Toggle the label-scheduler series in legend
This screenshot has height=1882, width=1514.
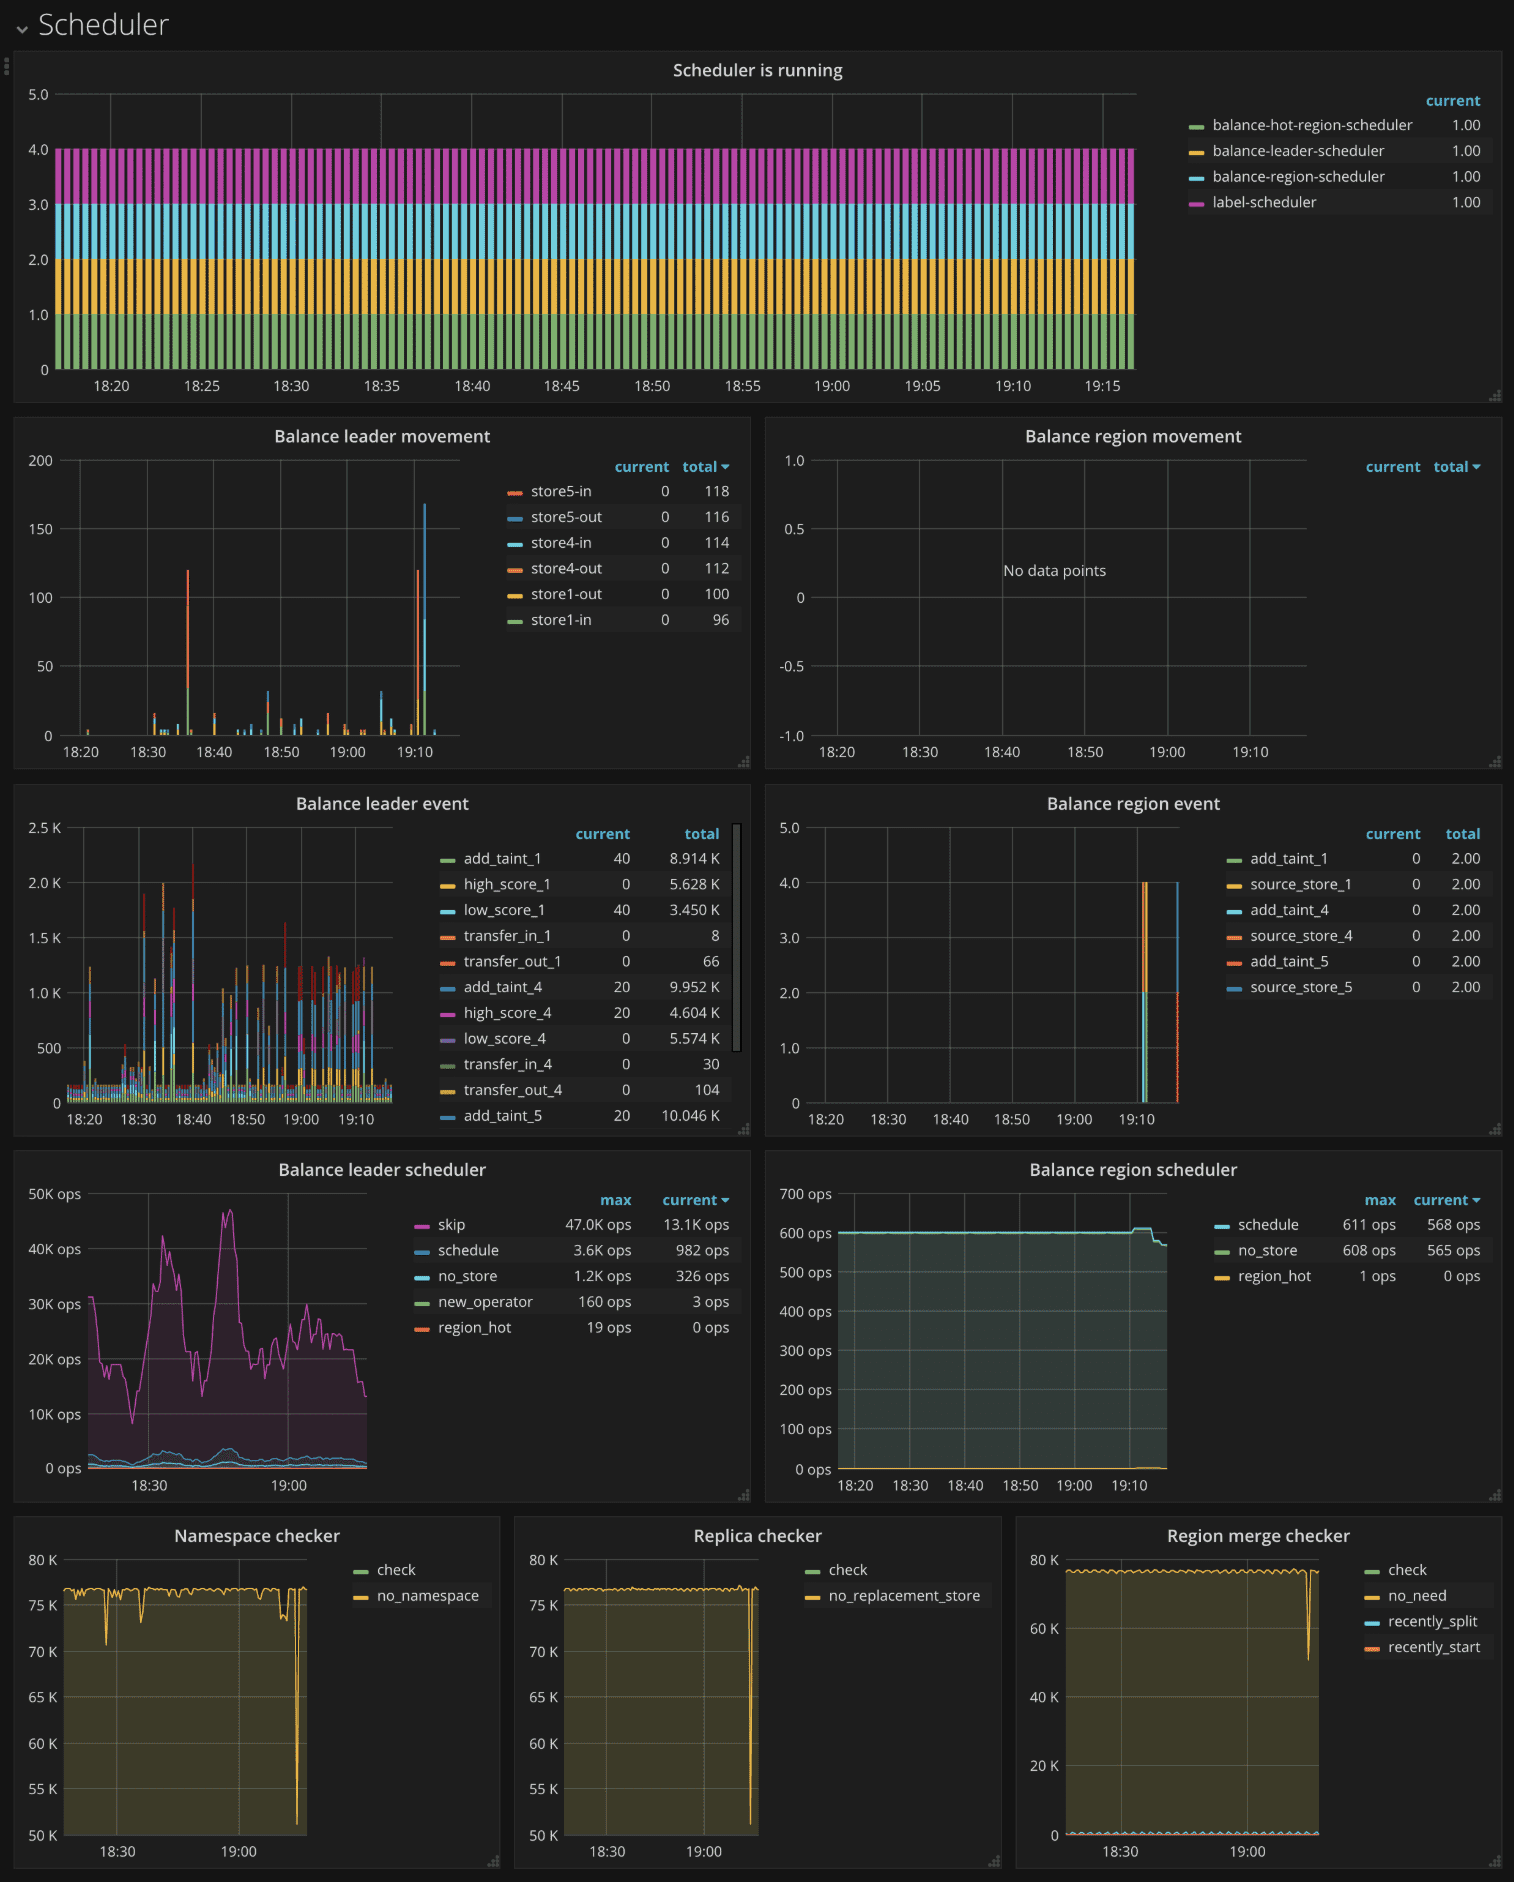click(x=1264, y=202)
